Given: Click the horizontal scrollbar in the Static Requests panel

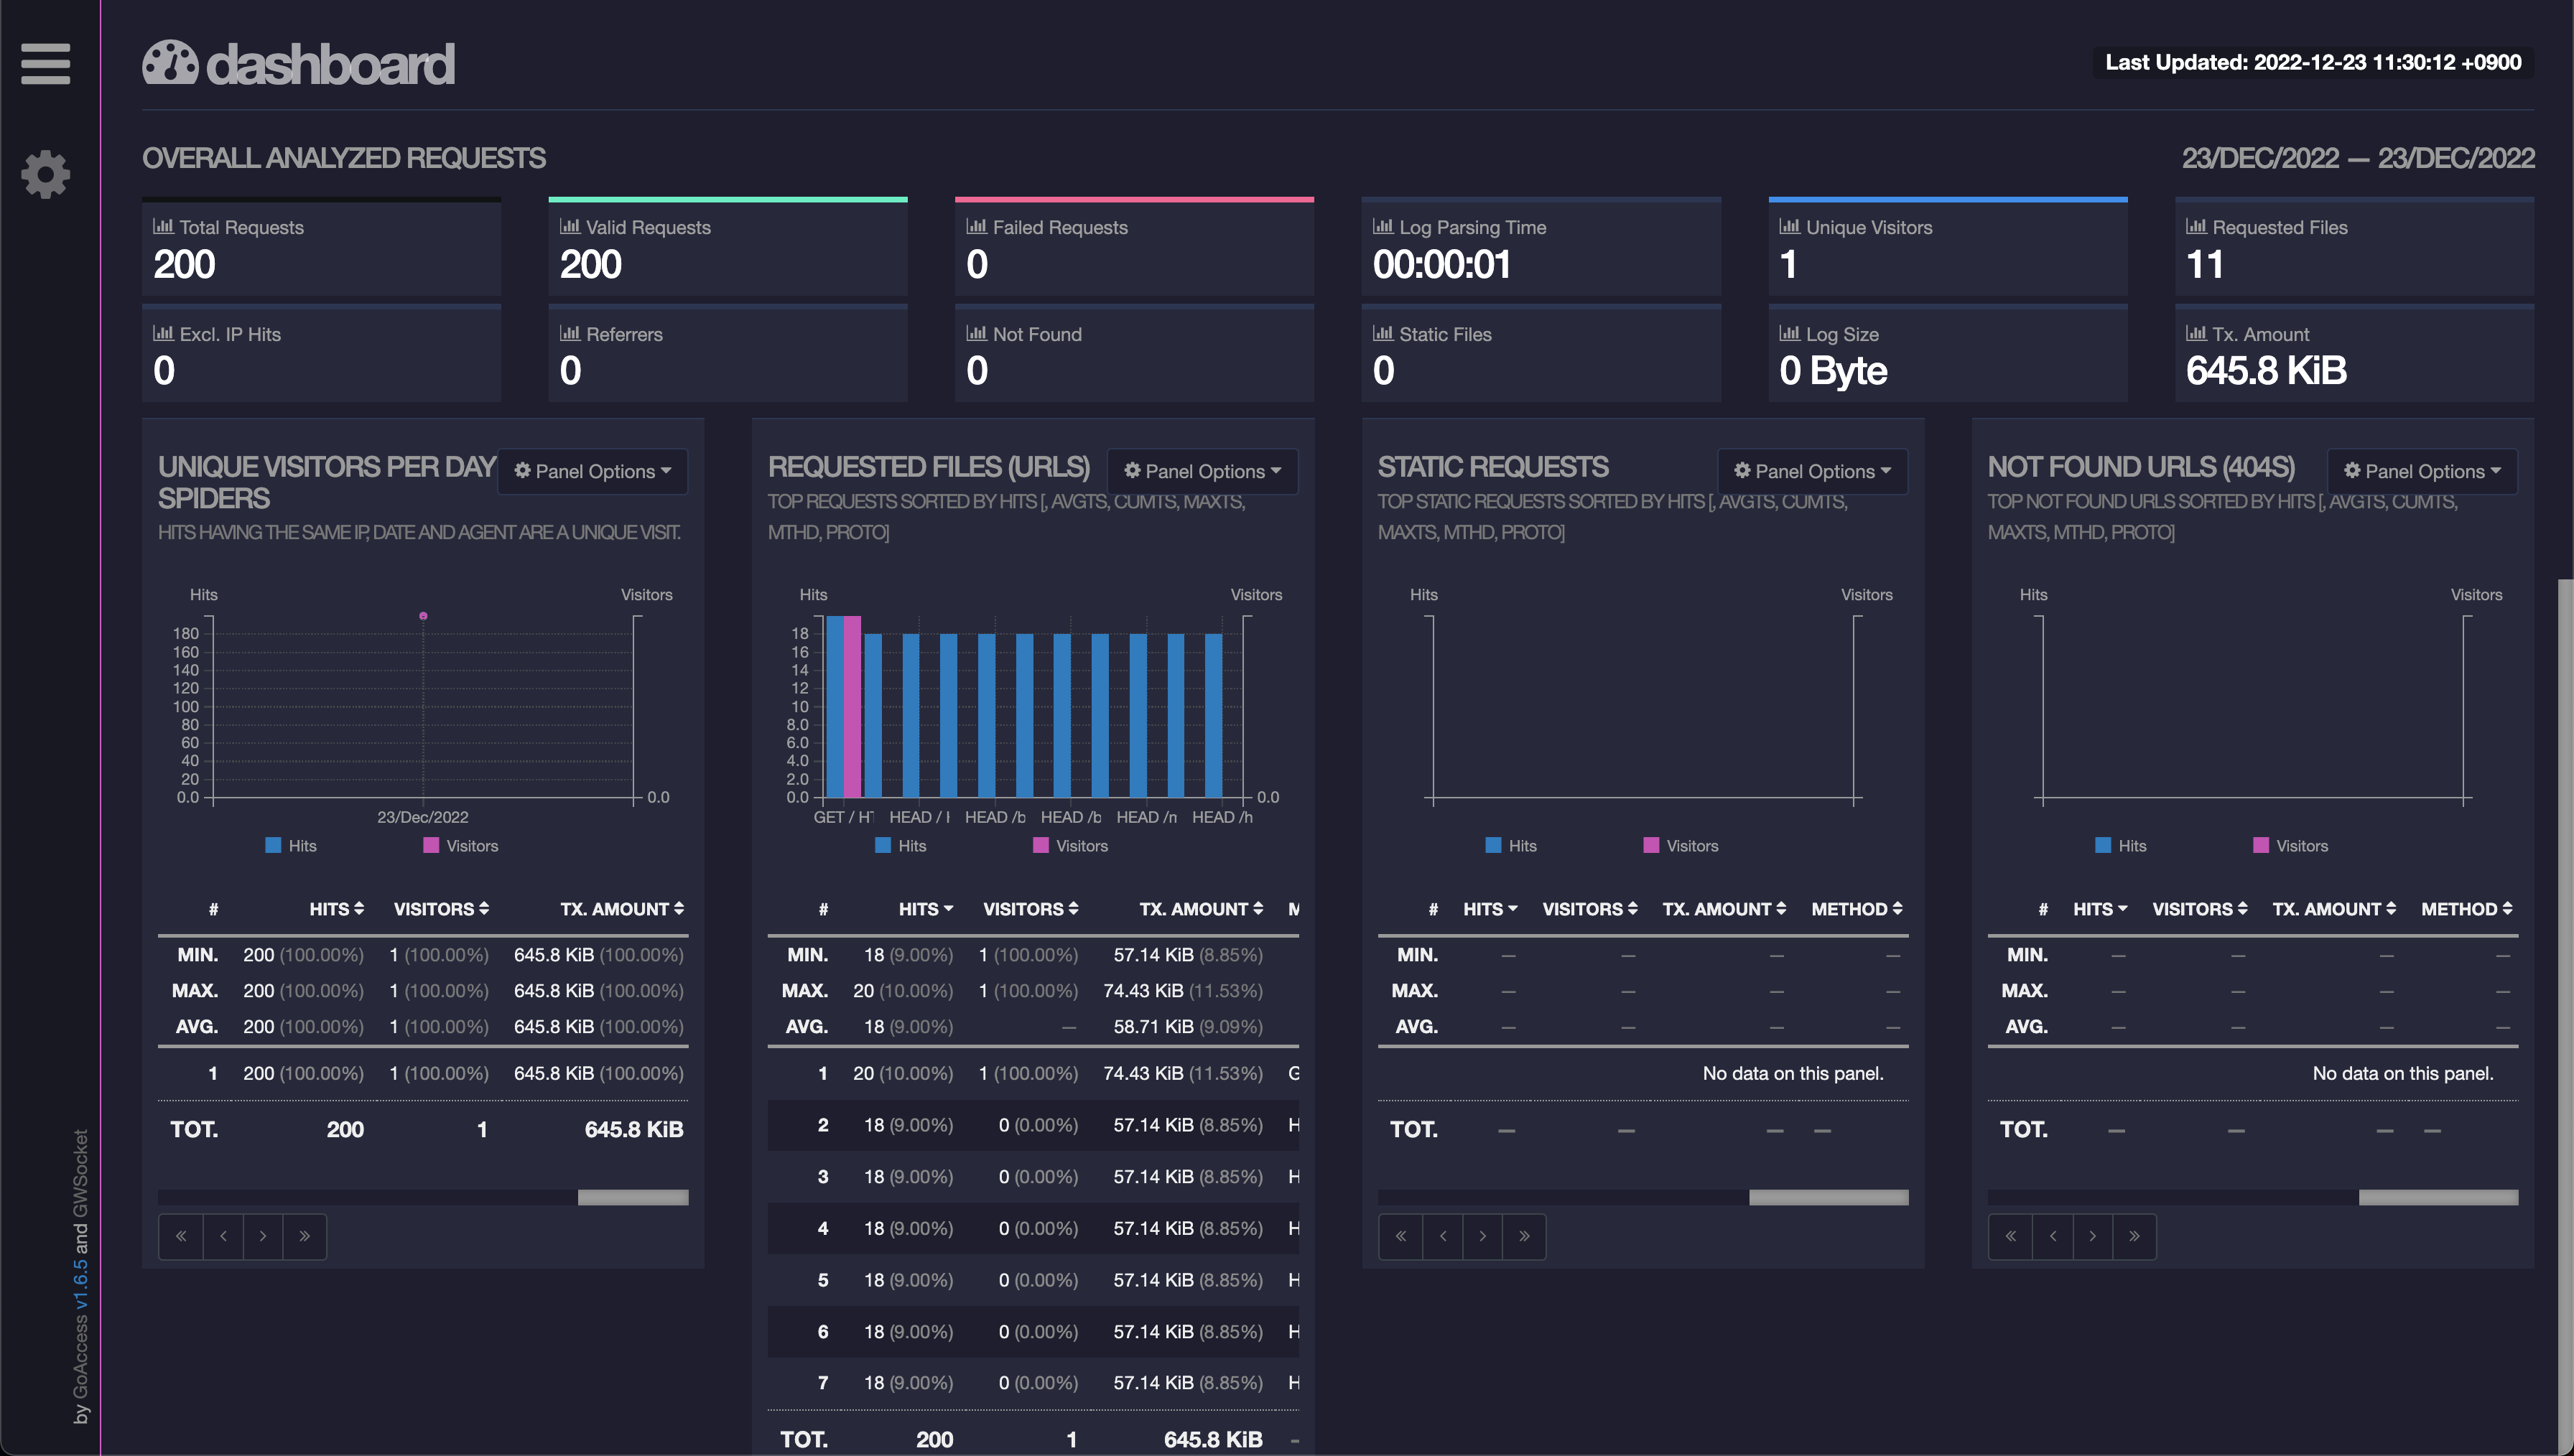Looking at the screenshot, I should (1828, 1197).
